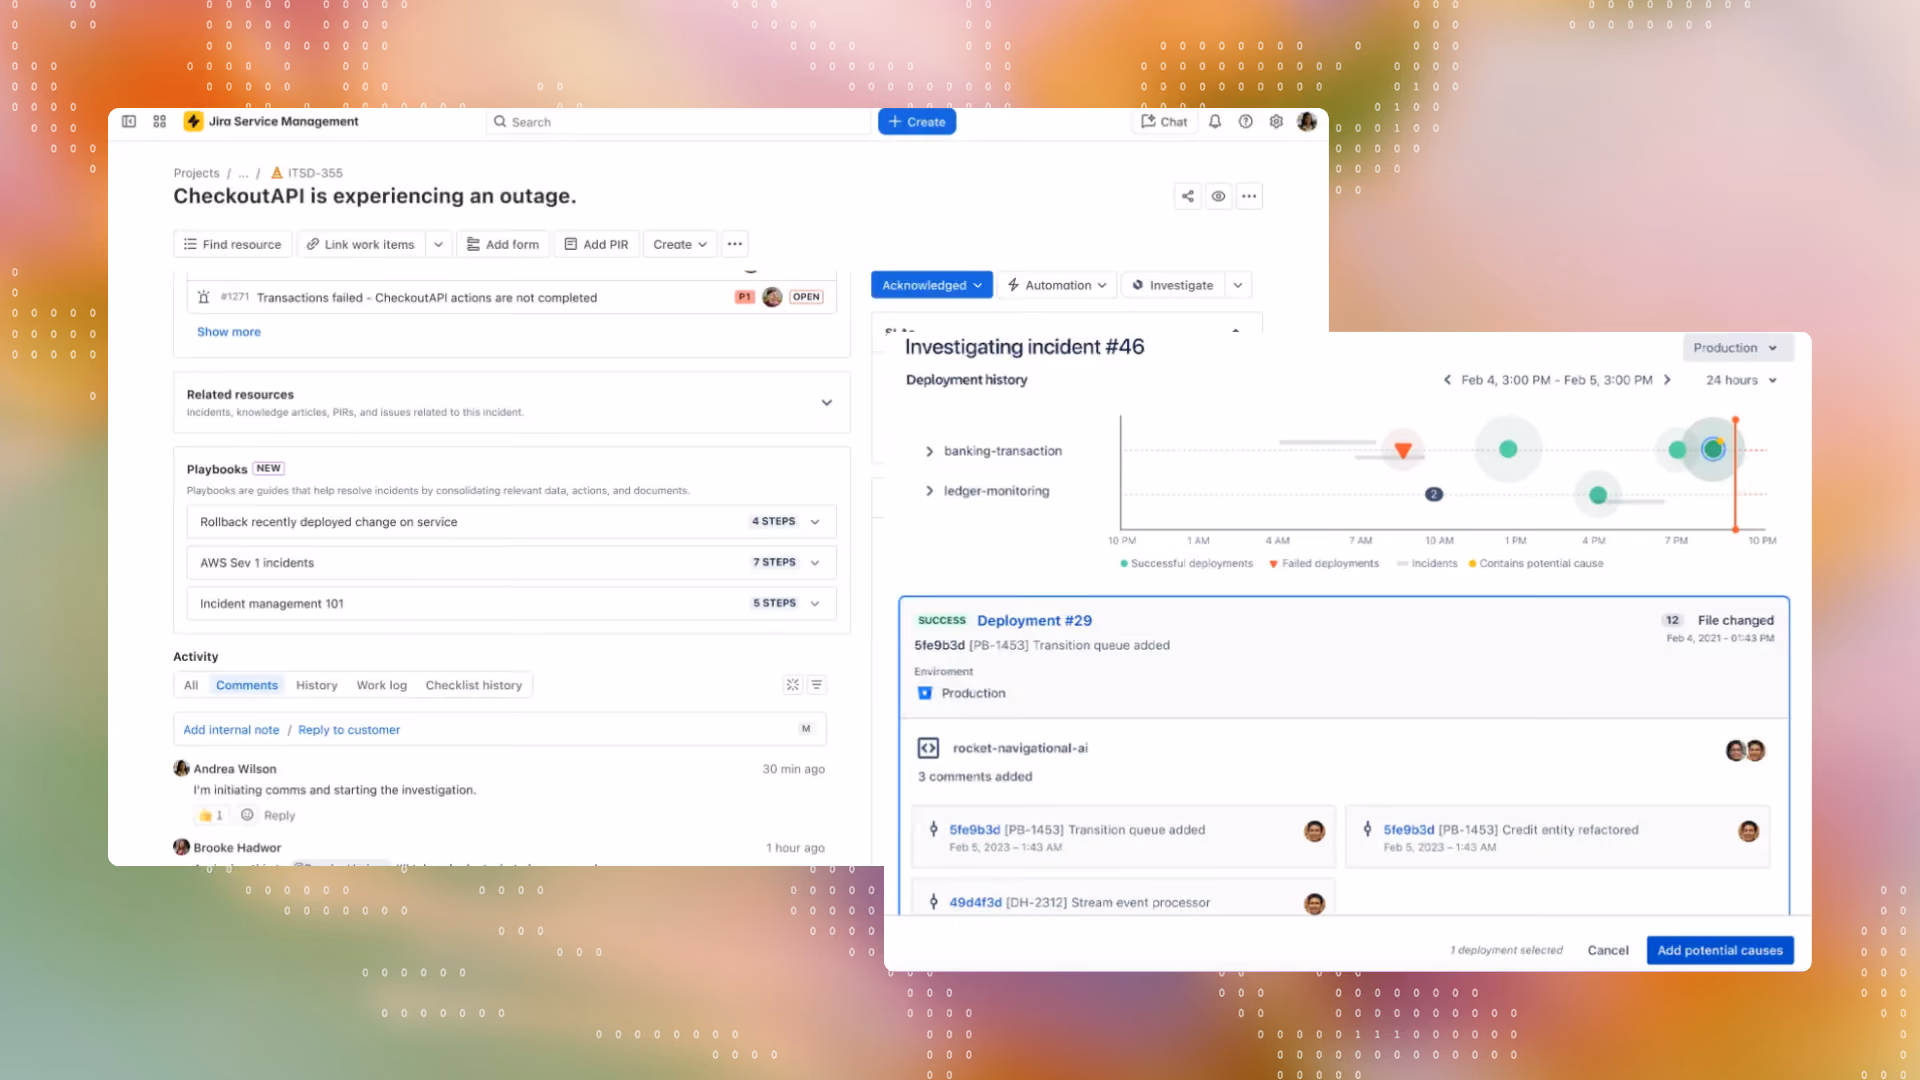Image resolution: width=1920 pixels, height=1080 pixels.
Task: Click Add internal note
Action: 231,730
